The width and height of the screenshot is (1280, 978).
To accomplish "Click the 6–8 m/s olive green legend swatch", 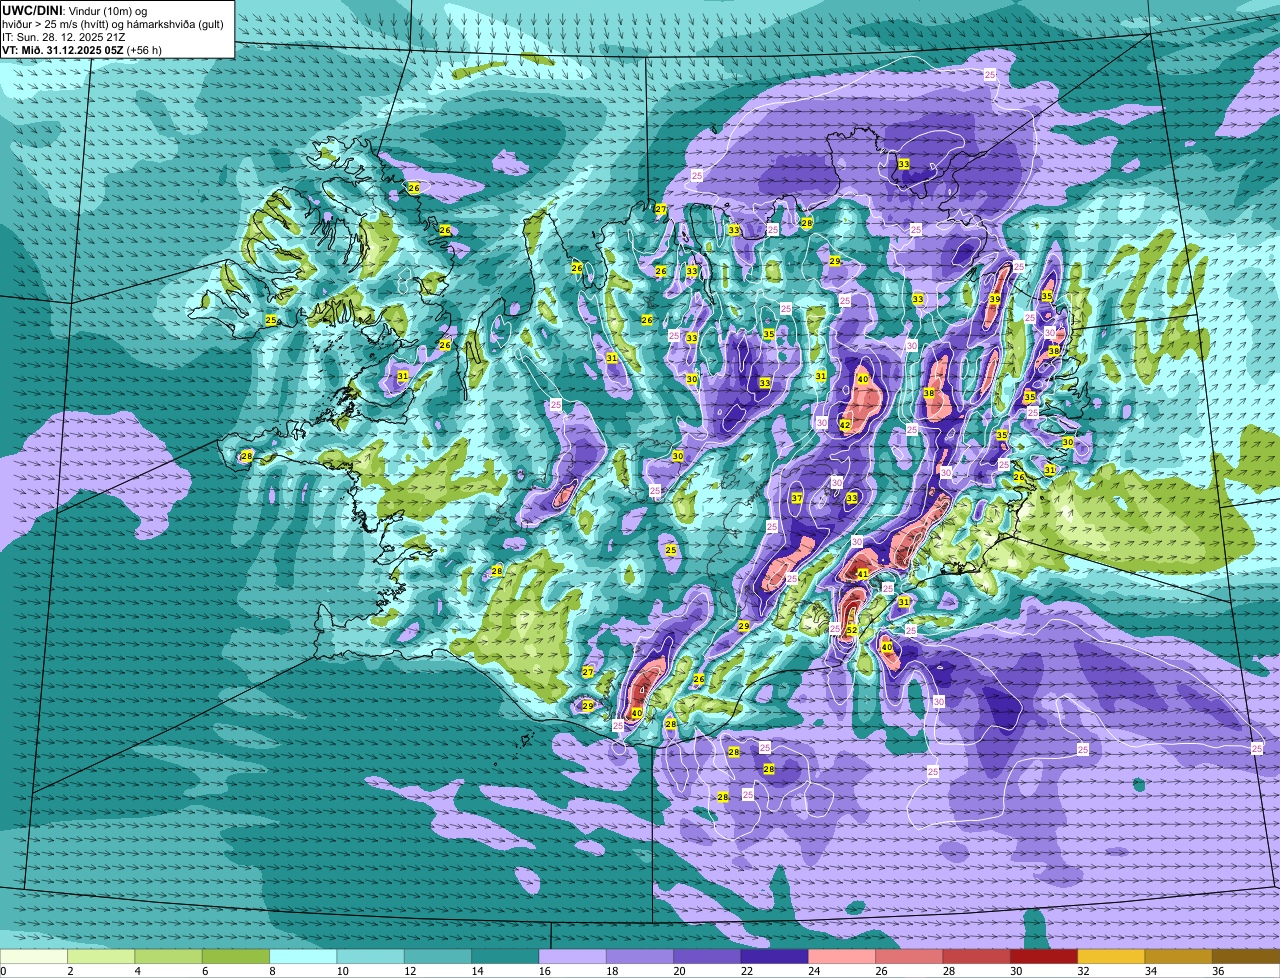I will pos(236,957).
